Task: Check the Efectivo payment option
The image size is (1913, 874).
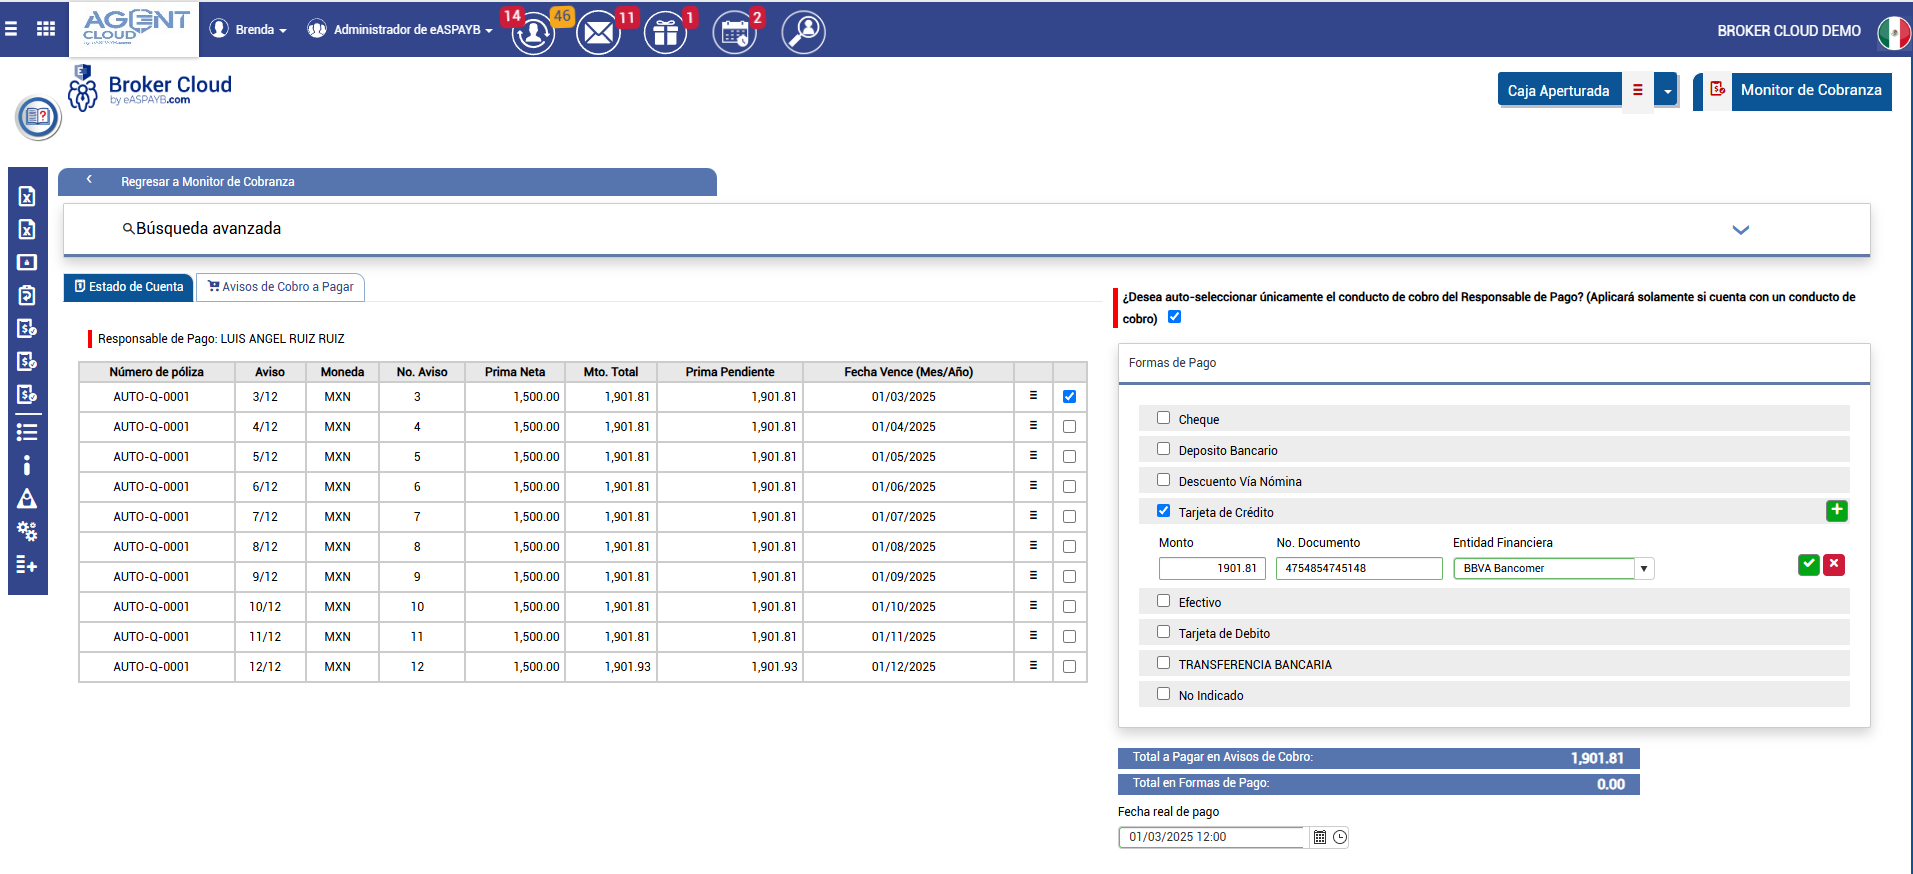Action: [x=1163, y=601]
